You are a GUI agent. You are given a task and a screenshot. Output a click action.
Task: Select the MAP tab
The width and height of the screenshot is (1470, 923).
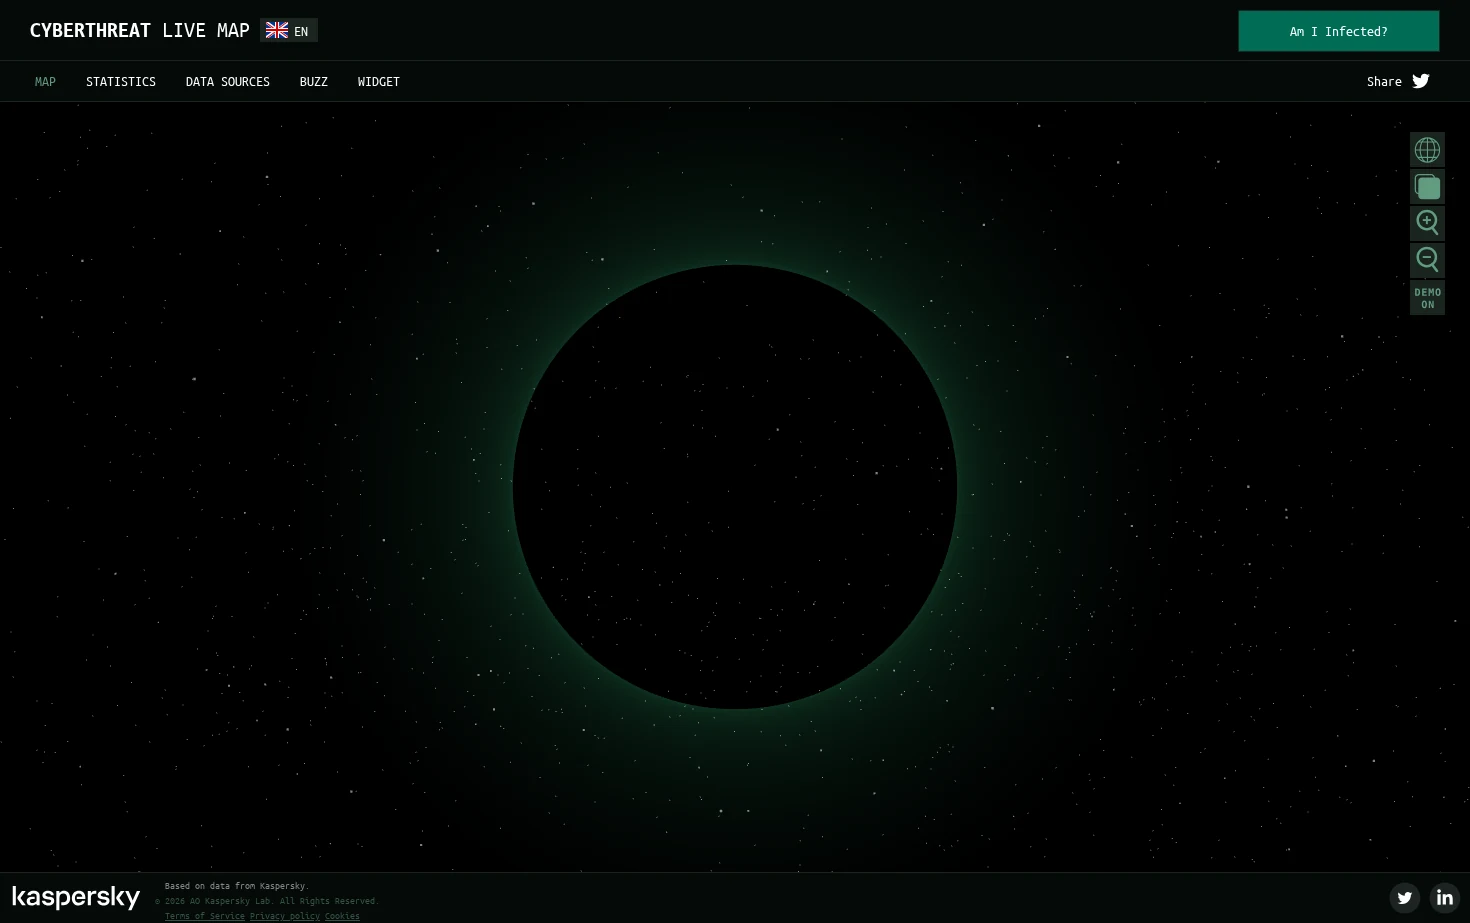click(45, 82)
